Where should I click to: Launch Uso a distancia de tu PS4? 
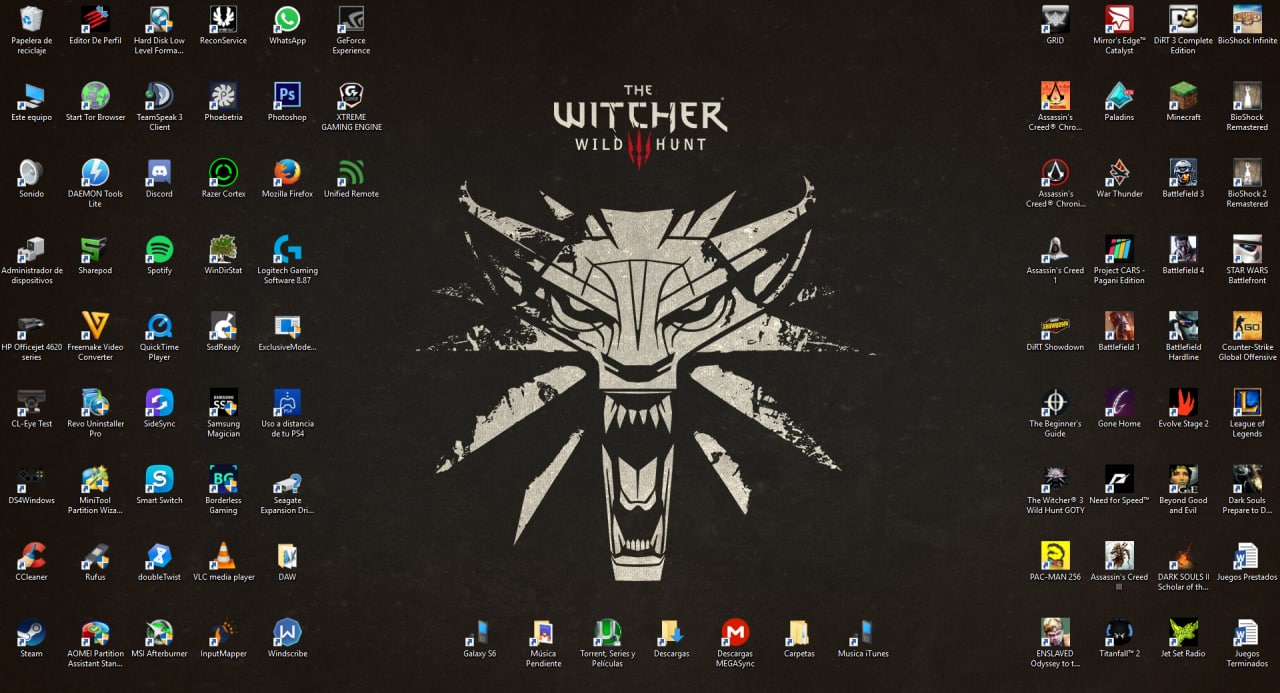tap(287, 403)
